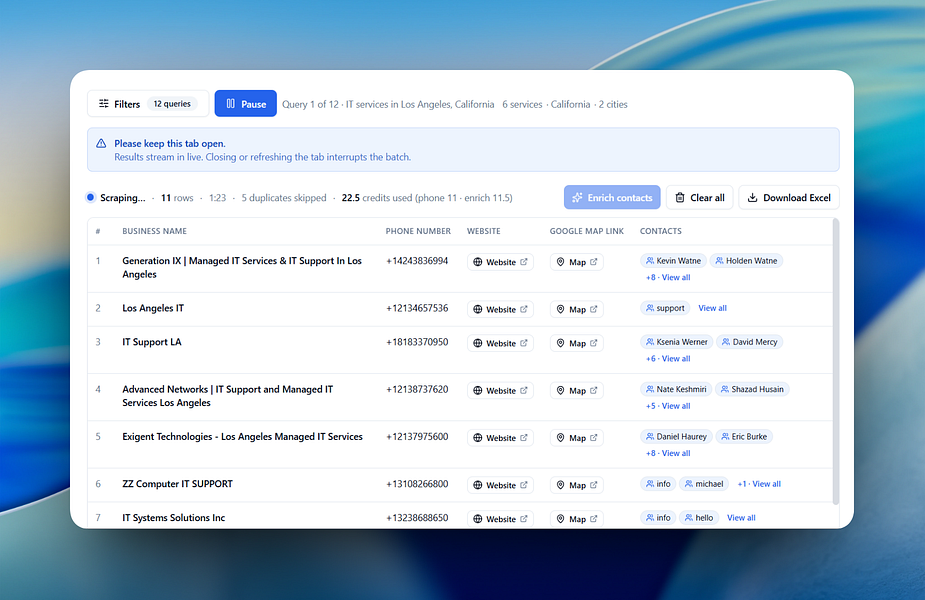
Task: Pause the running scrape
Action: [x=245, y=104]
